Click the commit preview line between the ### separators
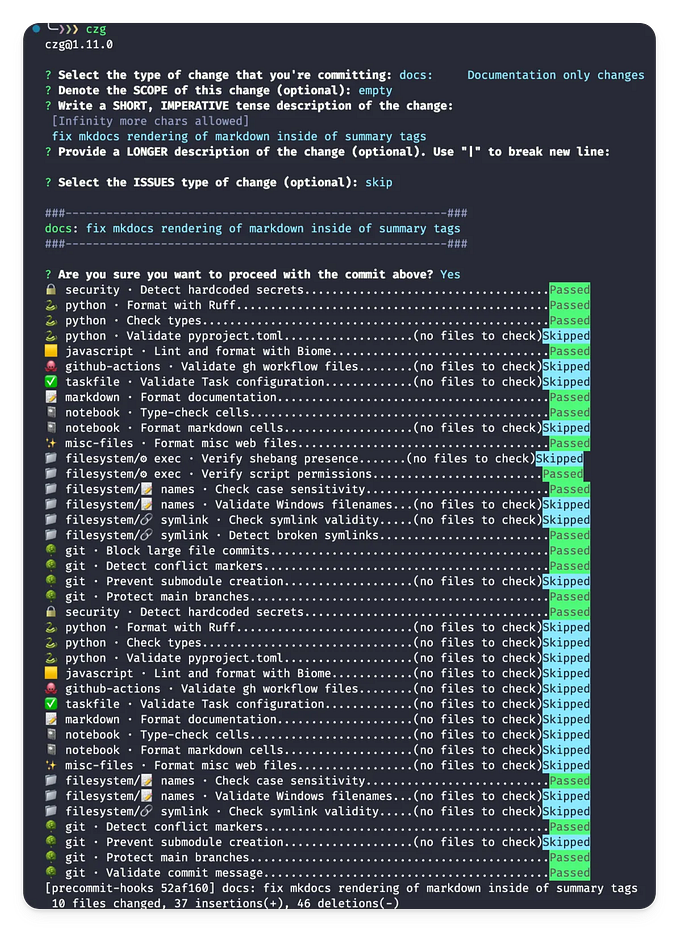The width and height of the screenshot is (679, 932). 253,228
